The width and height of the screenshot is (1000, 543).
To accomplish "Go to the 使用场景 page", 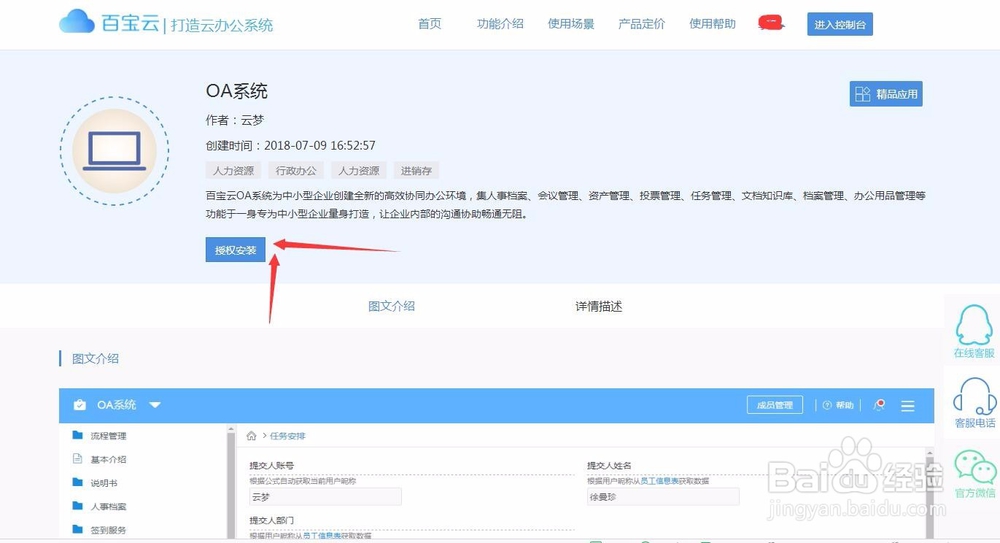I will coord(571,24).
